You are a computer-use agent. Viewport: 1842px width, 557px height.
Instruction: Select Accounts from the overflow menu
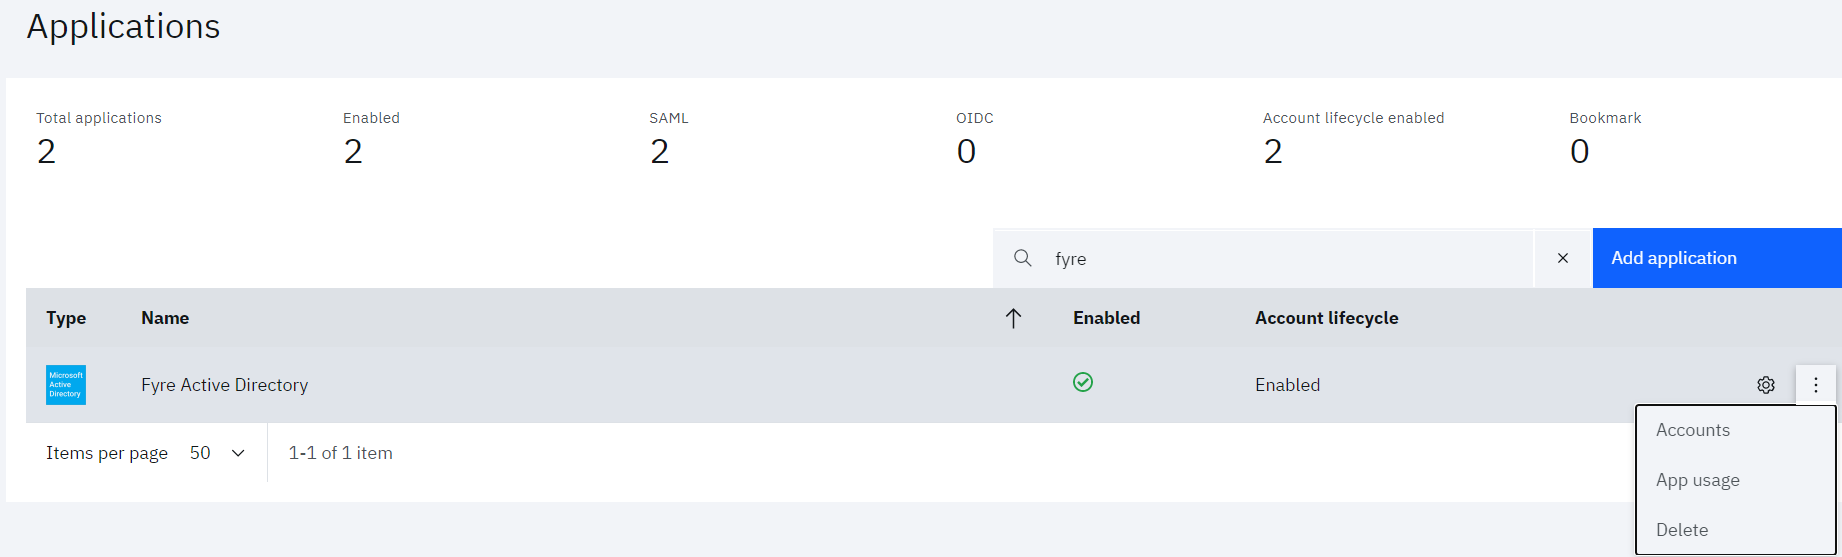click(1693, 430)
